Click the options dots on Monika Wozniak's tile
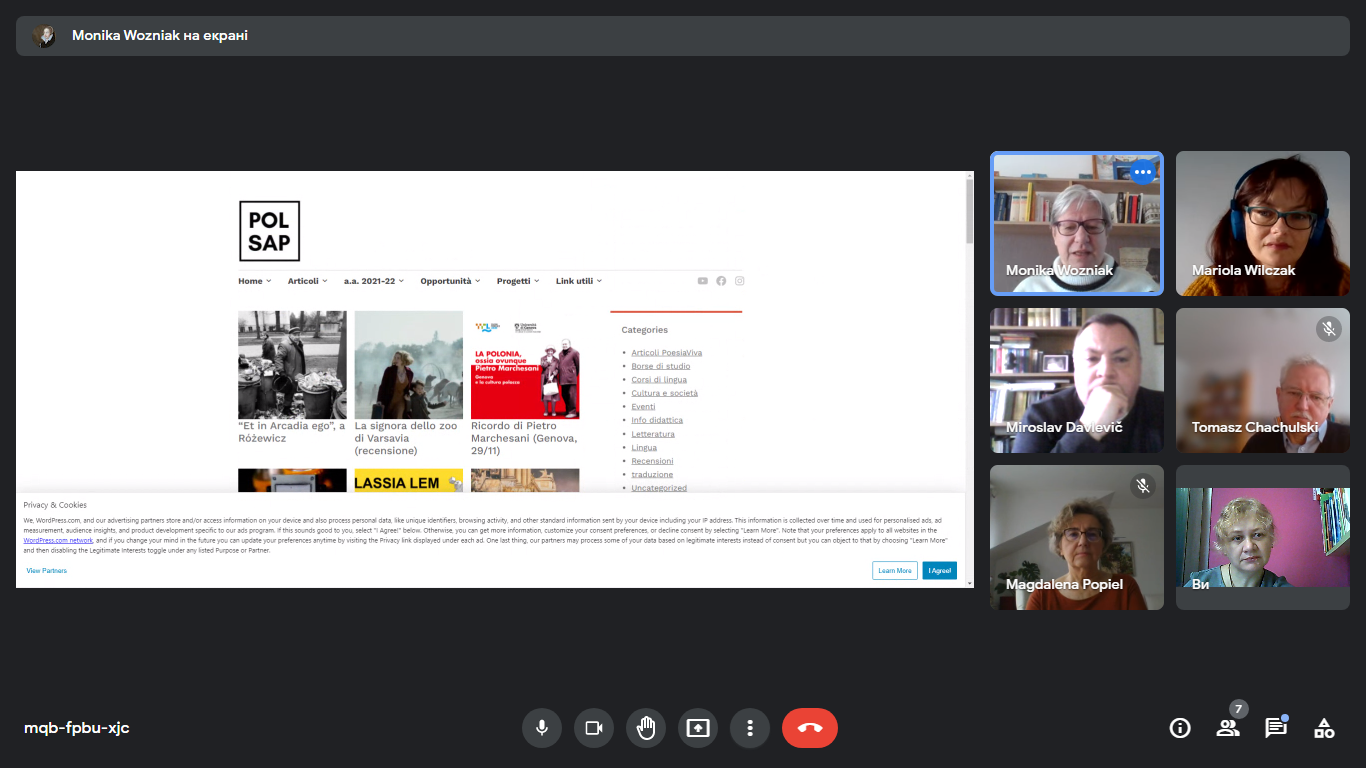The height and width of the screenshot is (768, 1366). point(1142,172)
